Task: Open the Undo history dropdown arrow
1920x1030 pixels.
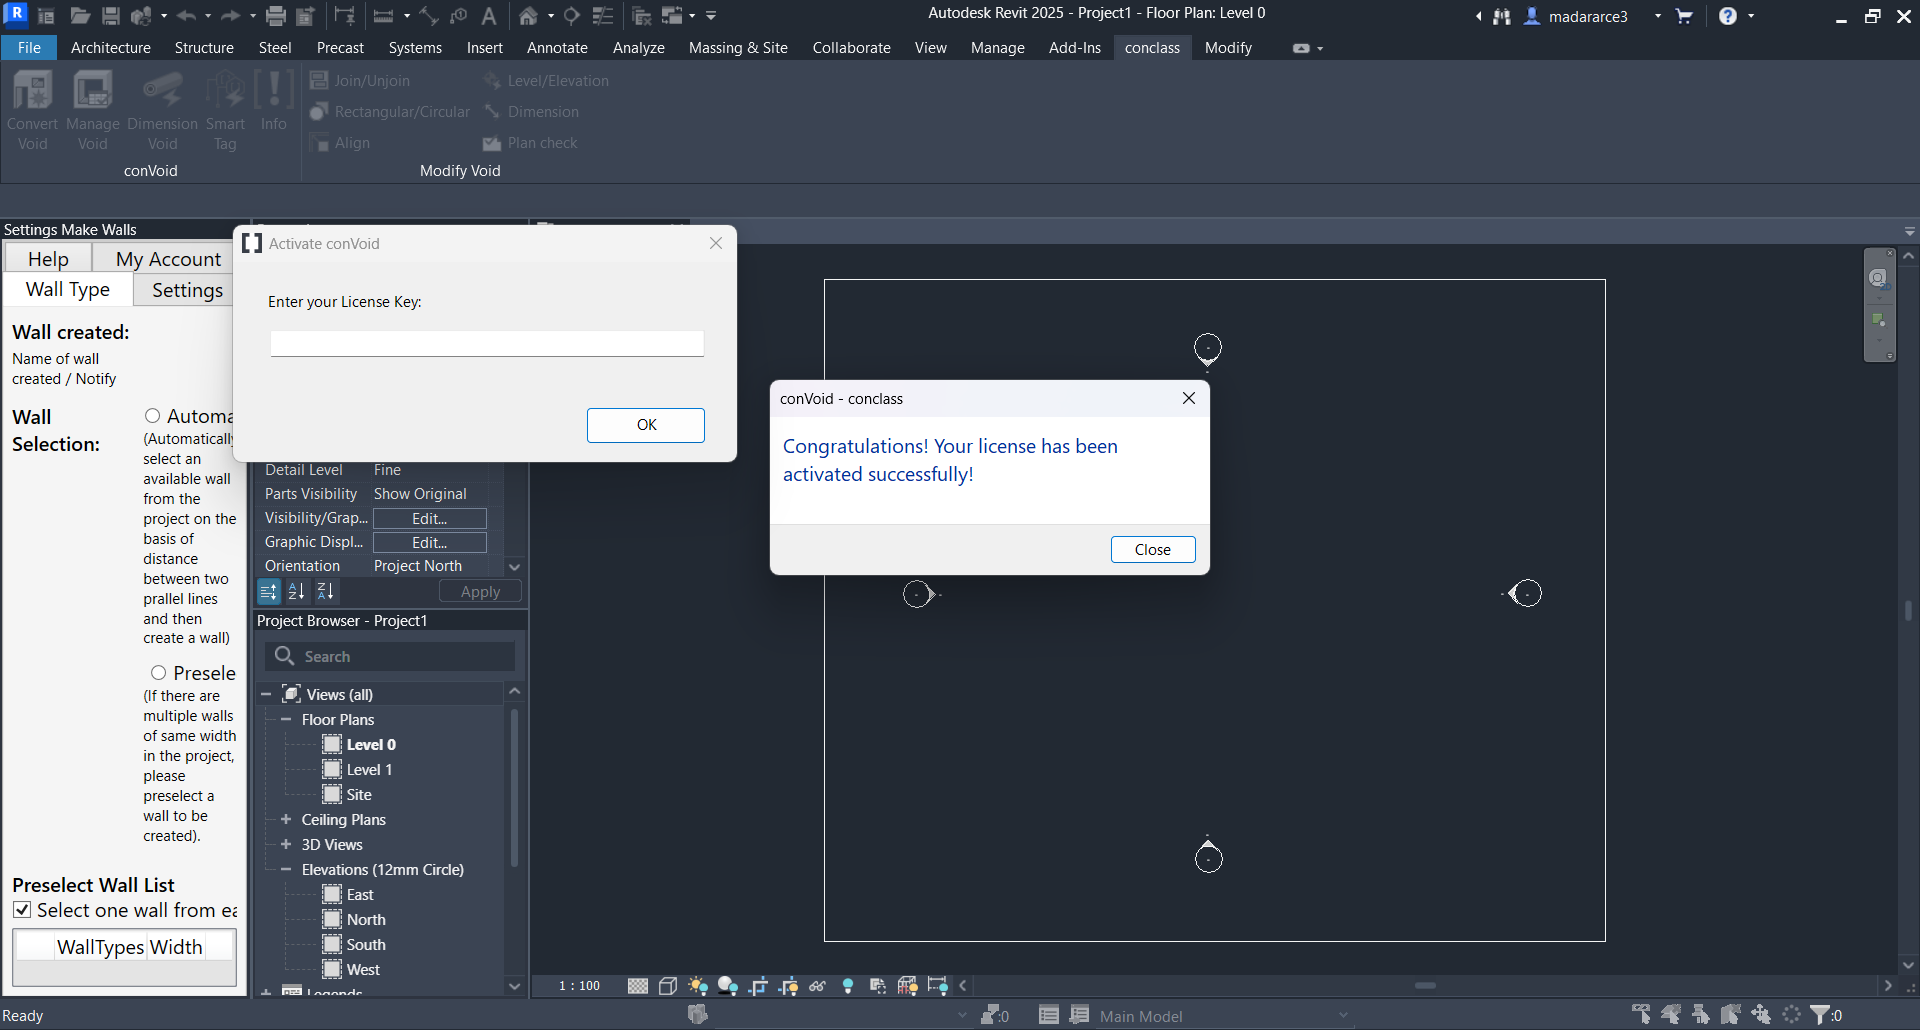Action: [x=208, y=16]
